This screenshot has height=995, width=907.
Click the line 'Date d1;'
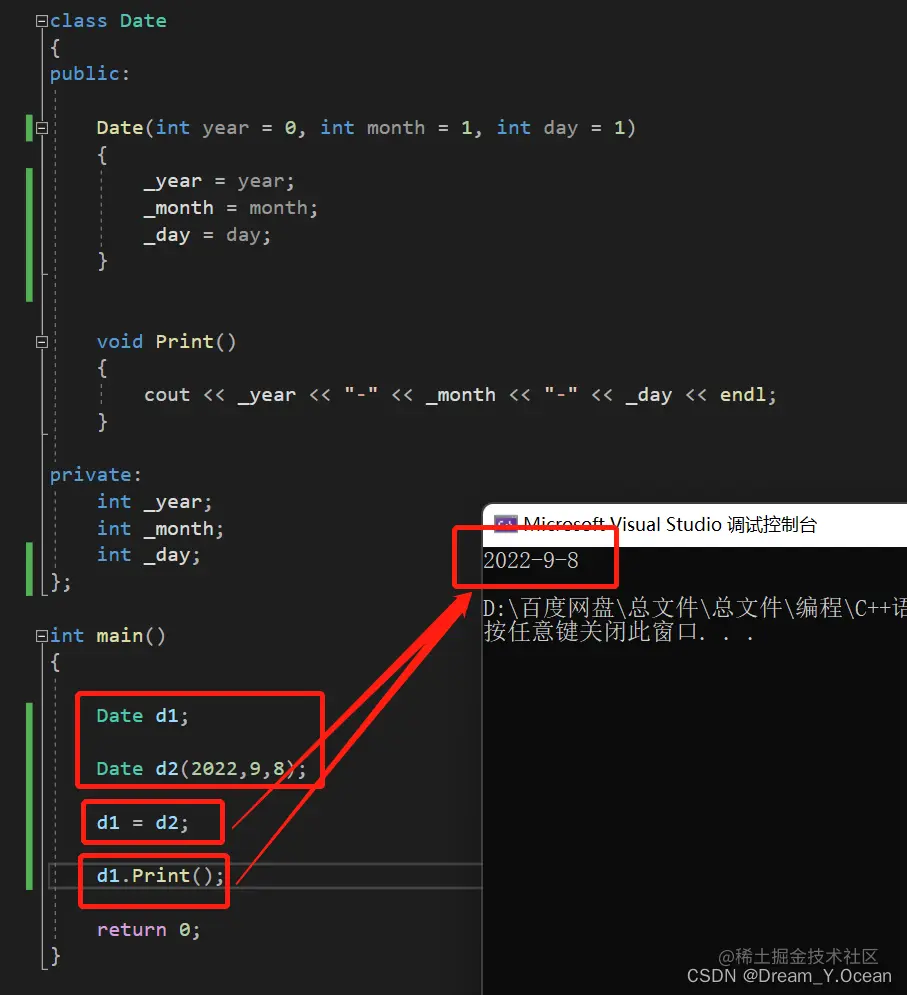(x=142, y=716)
